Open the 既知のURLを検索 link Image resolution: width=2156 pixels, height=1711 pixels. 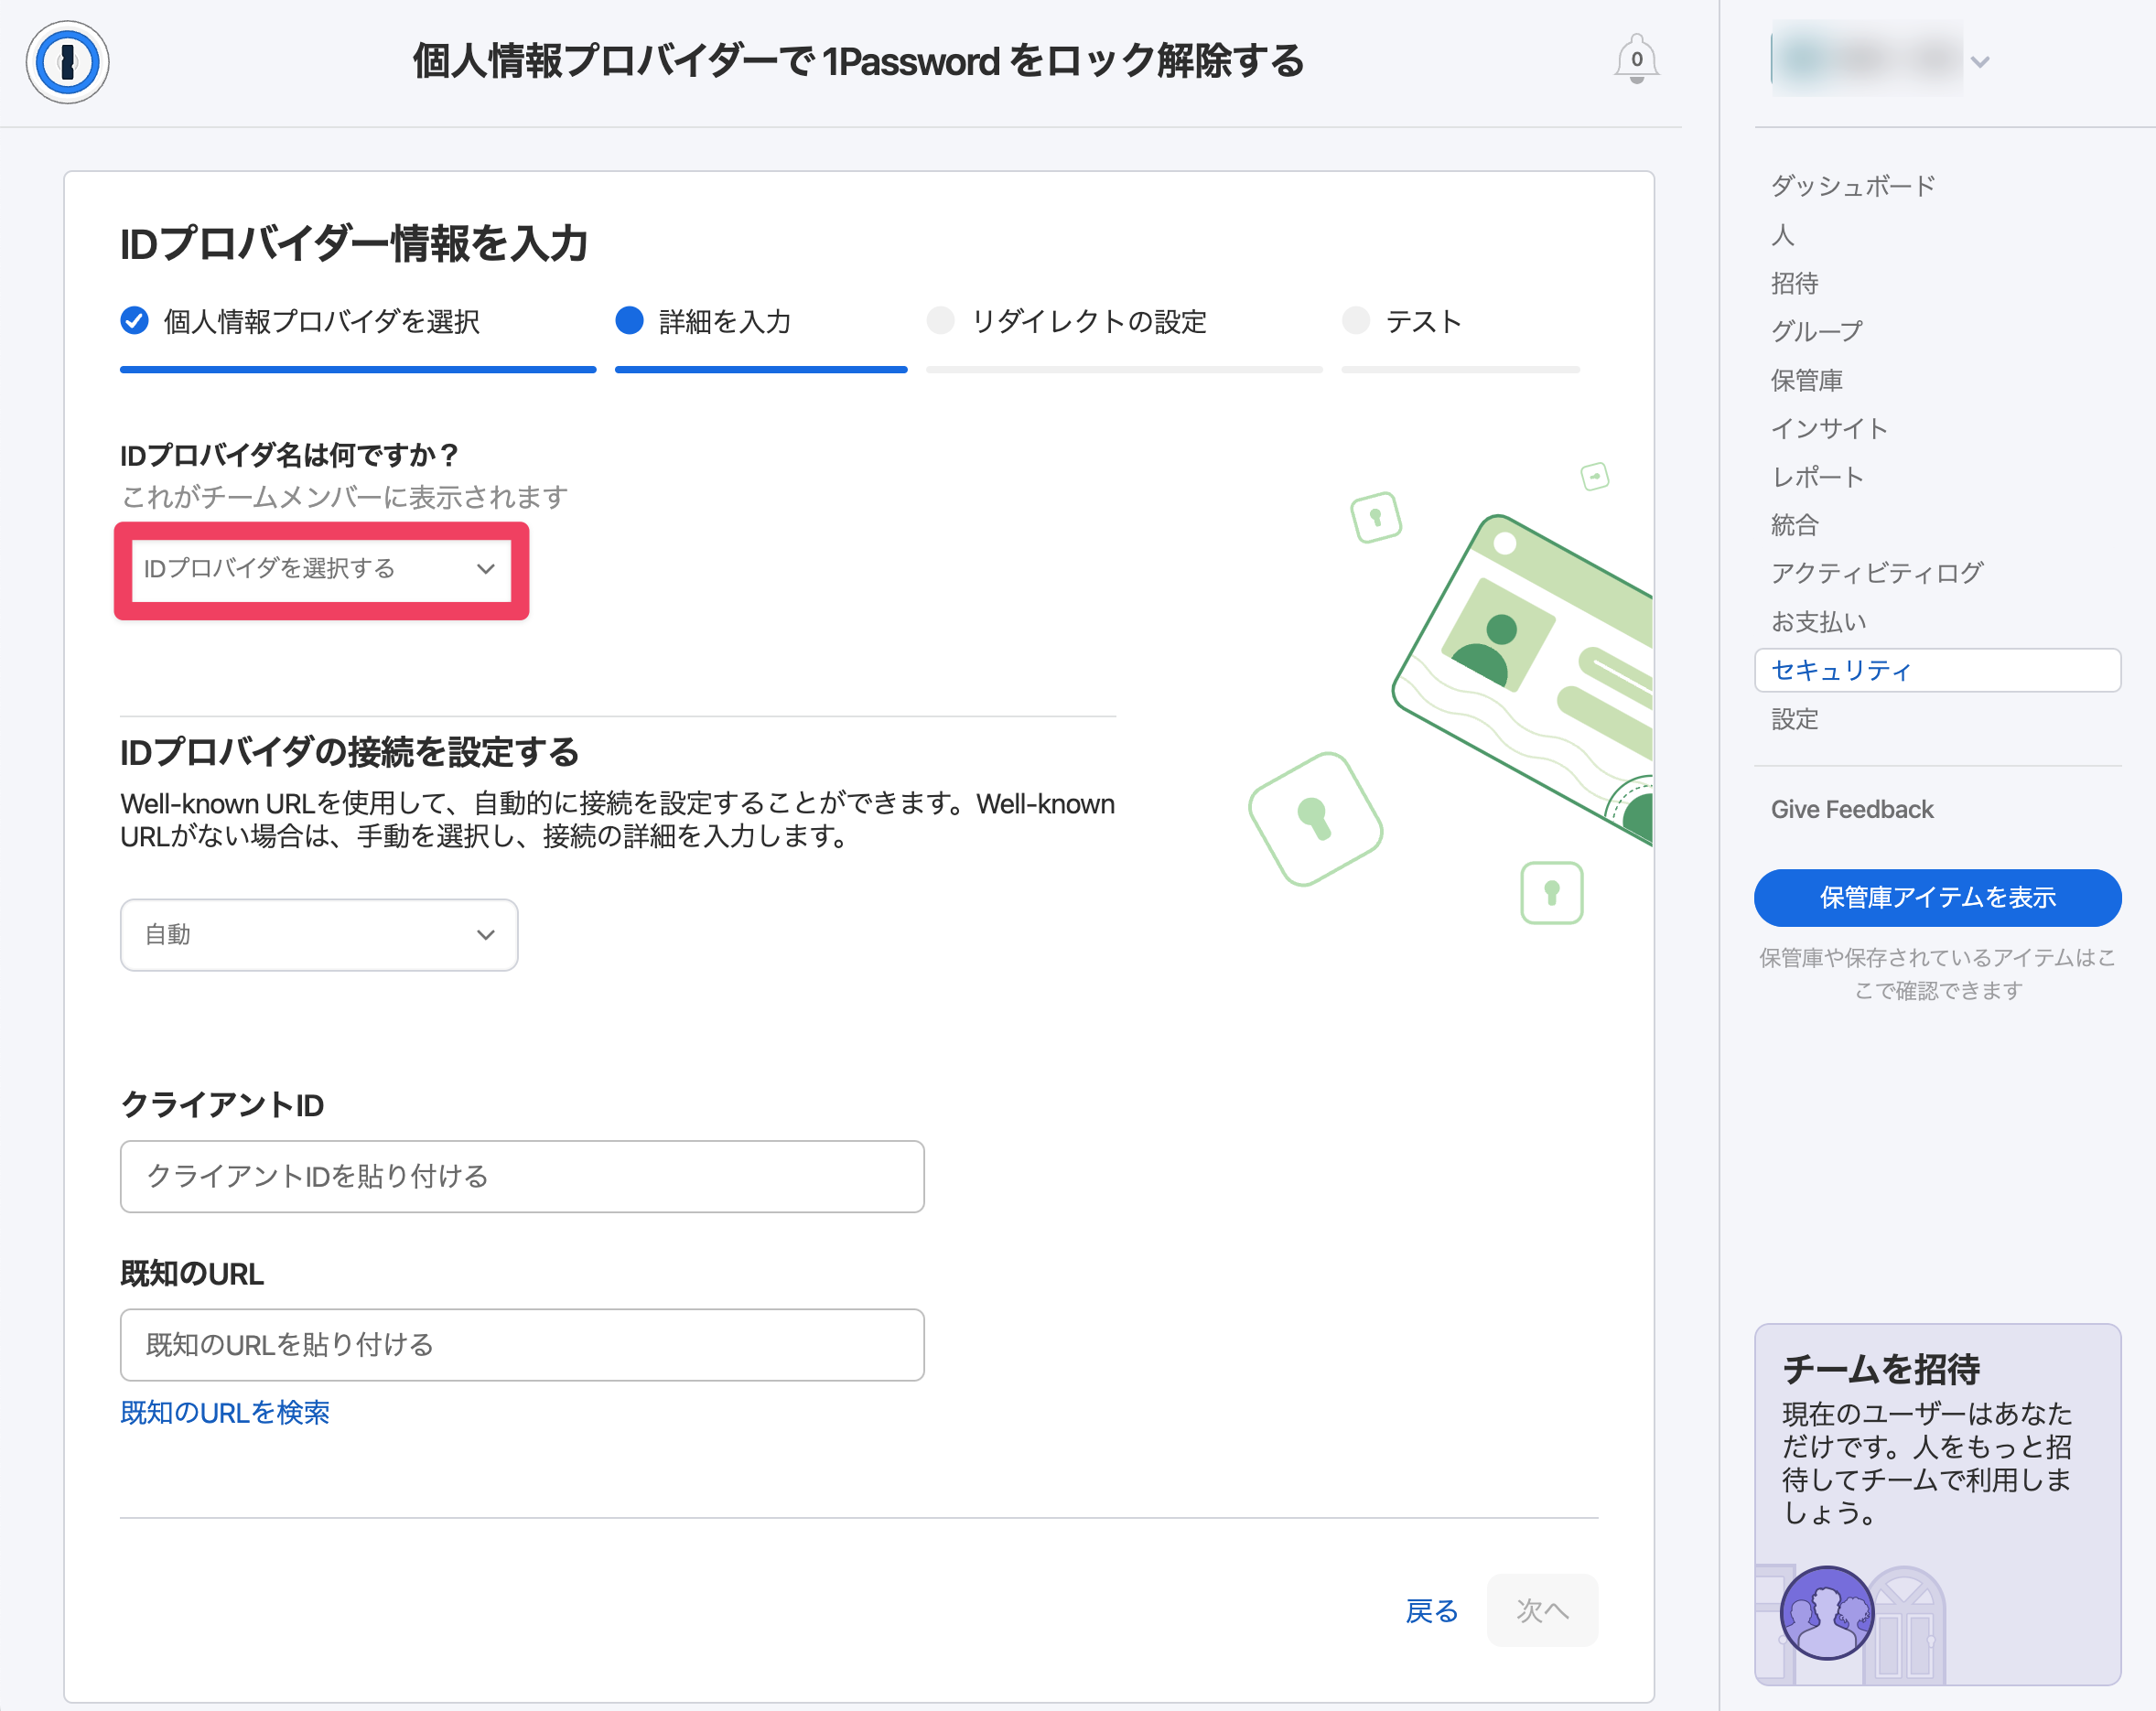(x=225, y=1413)
